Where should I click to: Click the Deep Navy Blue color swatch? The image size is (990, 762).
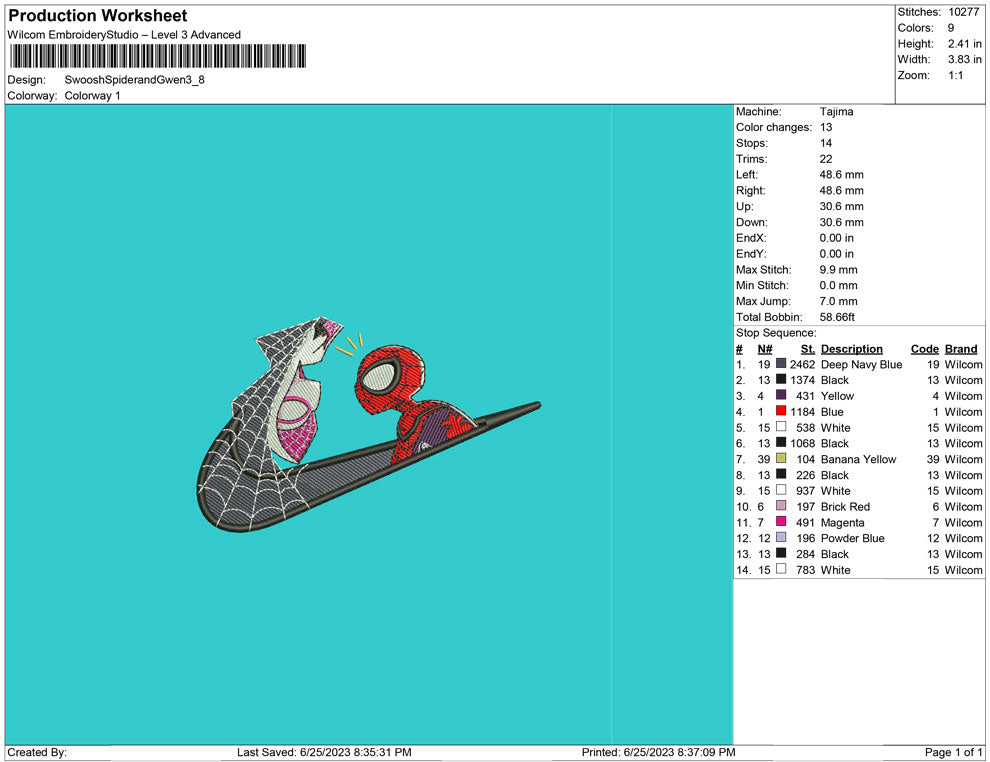coord(781,365)
